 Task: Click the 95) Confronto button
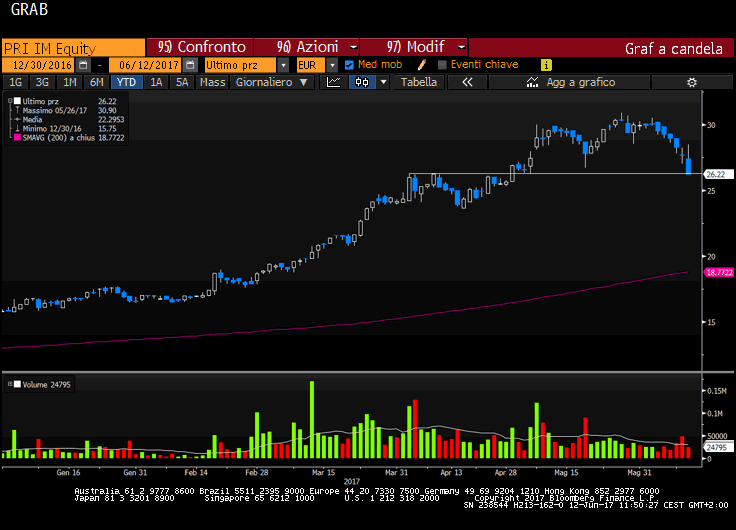pyautogui.click(x=200, y=47)
